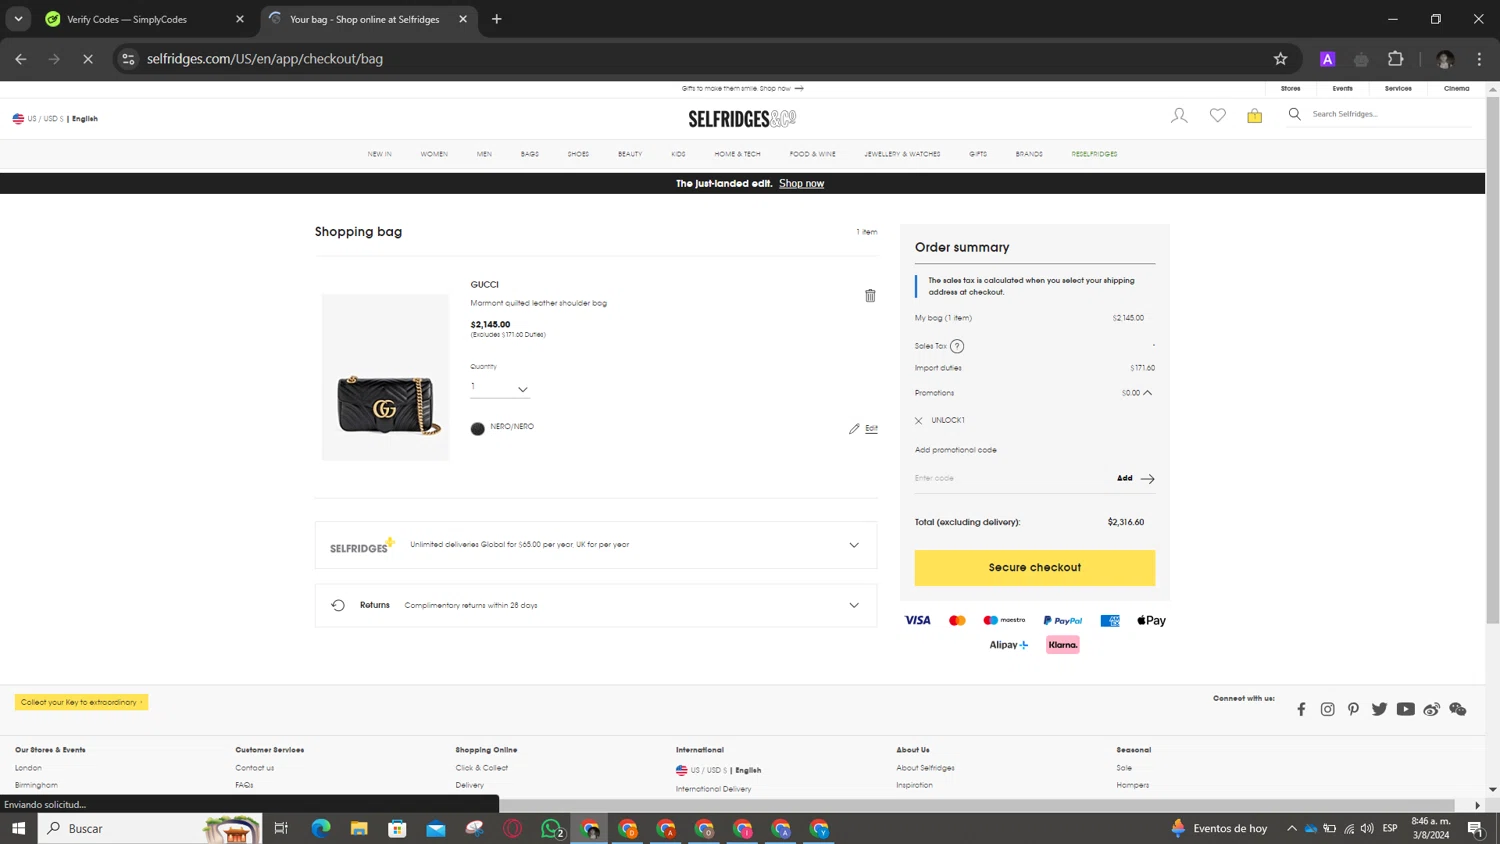This screenshot has width=1500, height=844.
Task: Open the Chrome three-dot menu
Action: pyautogui.click(x=1479, y=59)
